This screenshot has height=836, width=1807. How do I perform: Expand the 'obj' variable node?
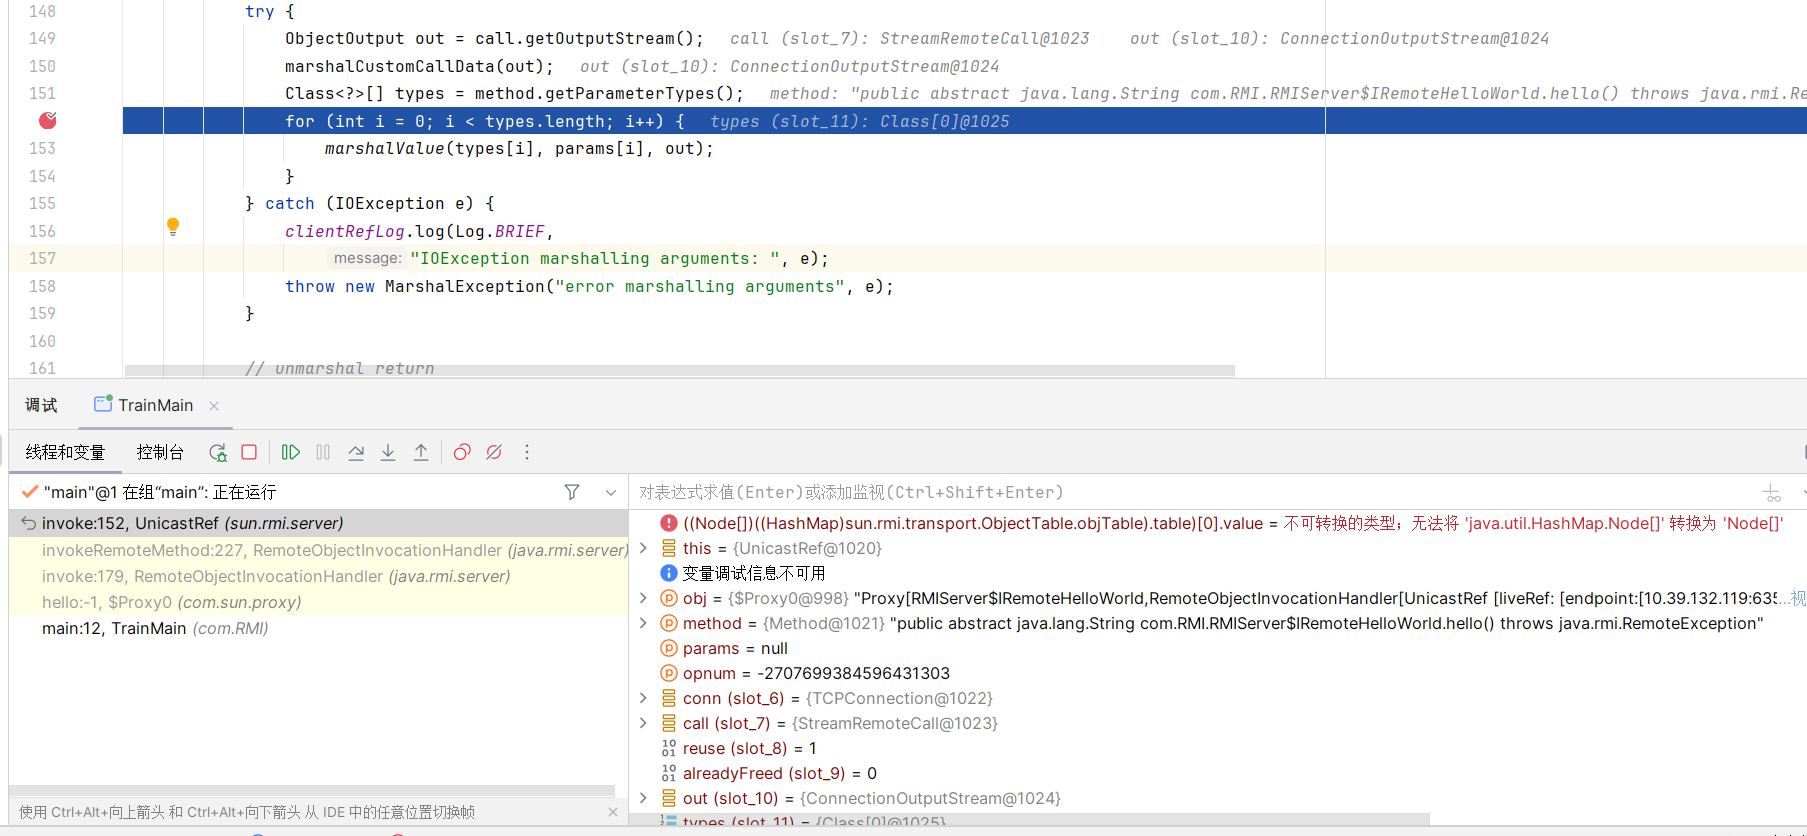click(x=643, y=598)
